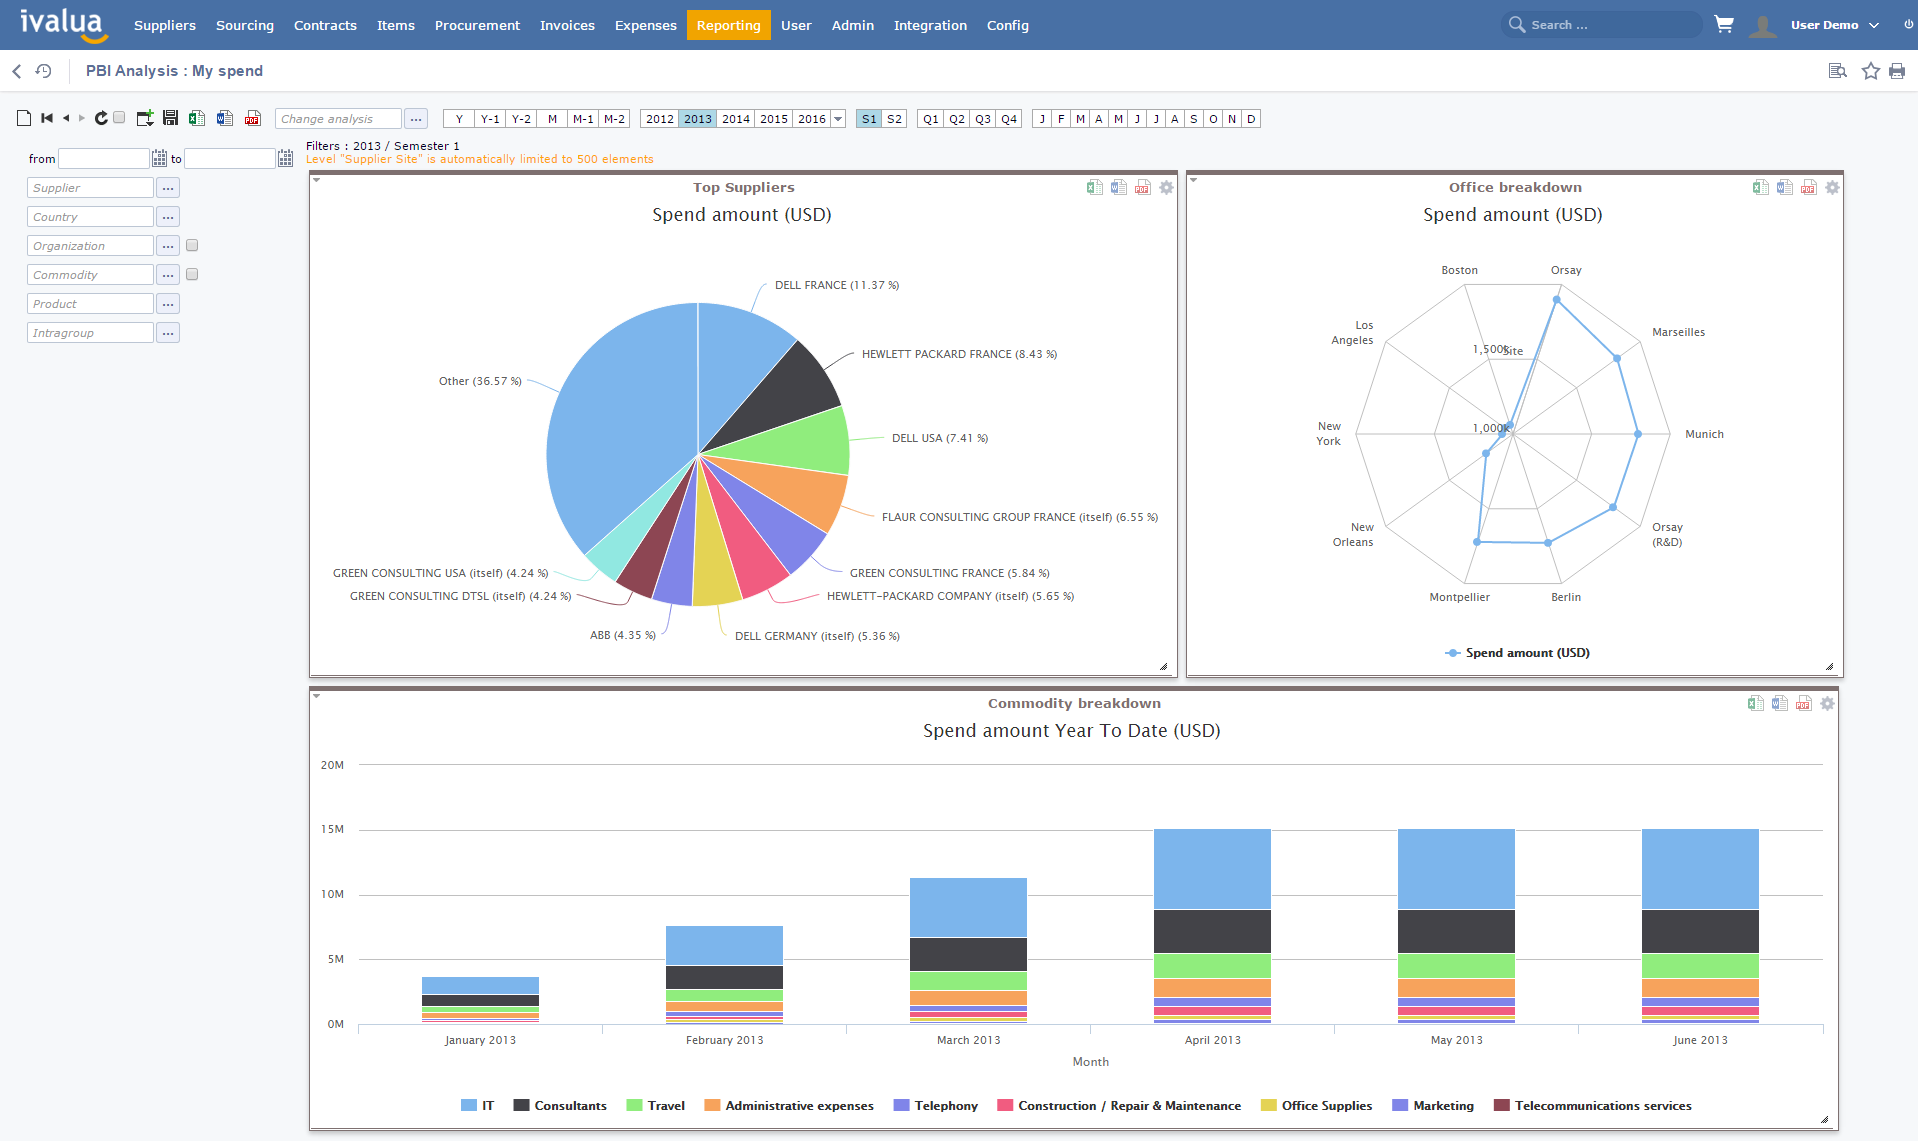This screenshot has width=1918, height=1141.
Task: Toggle IT series in commodity legend
Action: pyautogui.click(x=477, y=1105)
